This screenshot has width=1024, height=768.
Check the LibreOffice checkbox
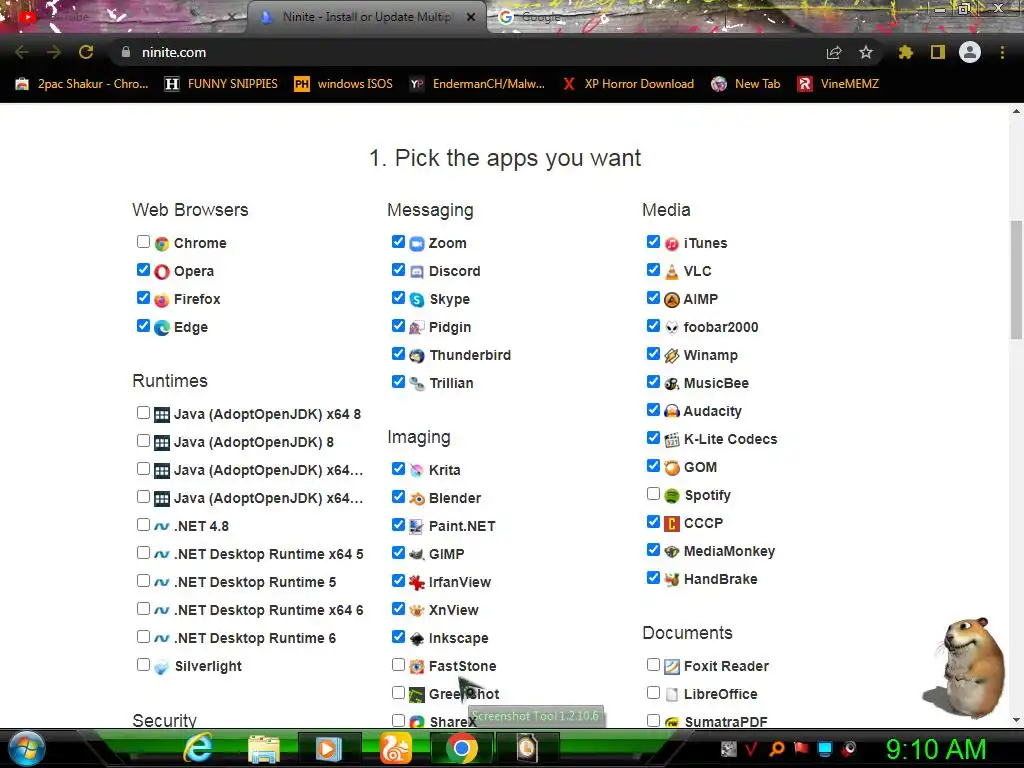point(653,693)
